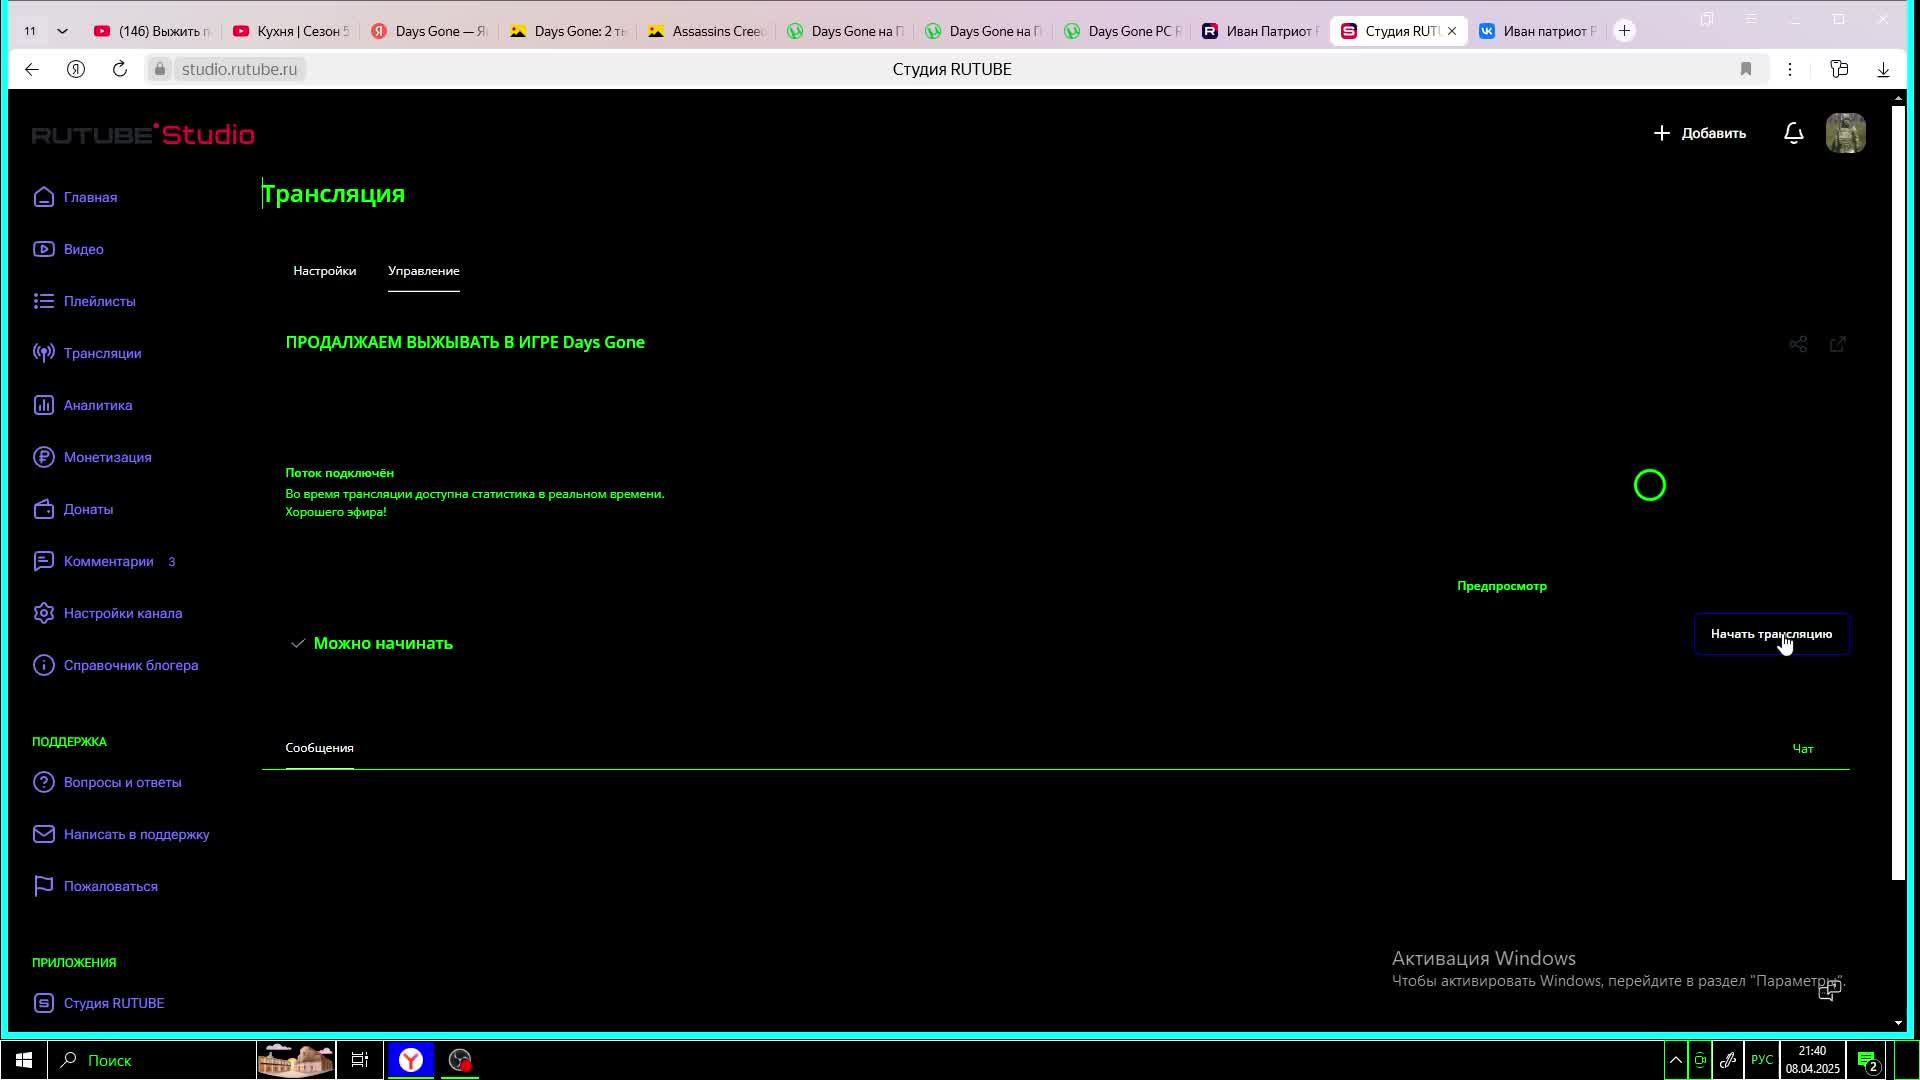Open the Чат link
The image size is (1920, 1080).
click(1802, 749)
